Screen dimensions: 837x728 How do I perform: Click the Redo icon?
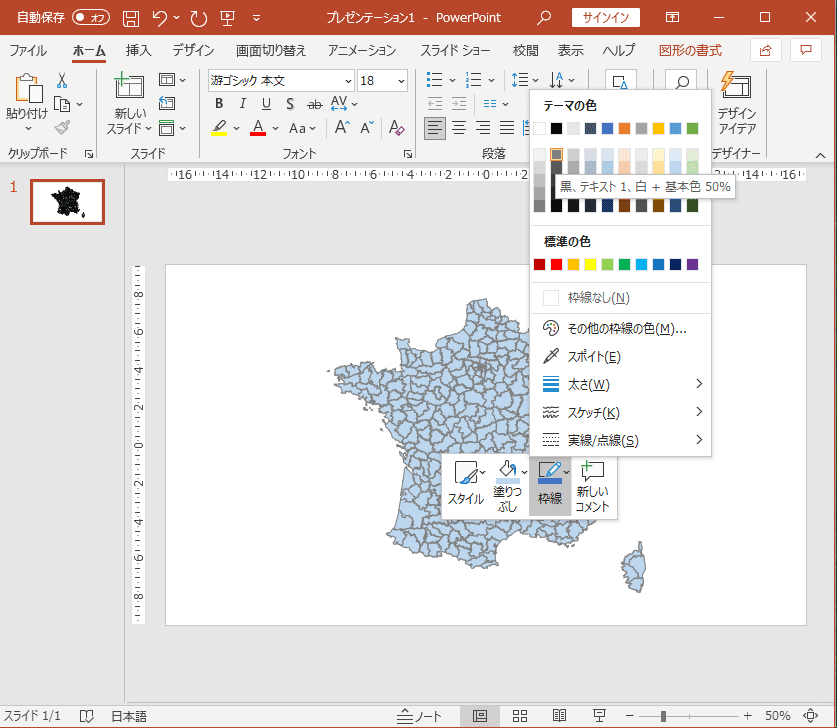tap(199, 18)
